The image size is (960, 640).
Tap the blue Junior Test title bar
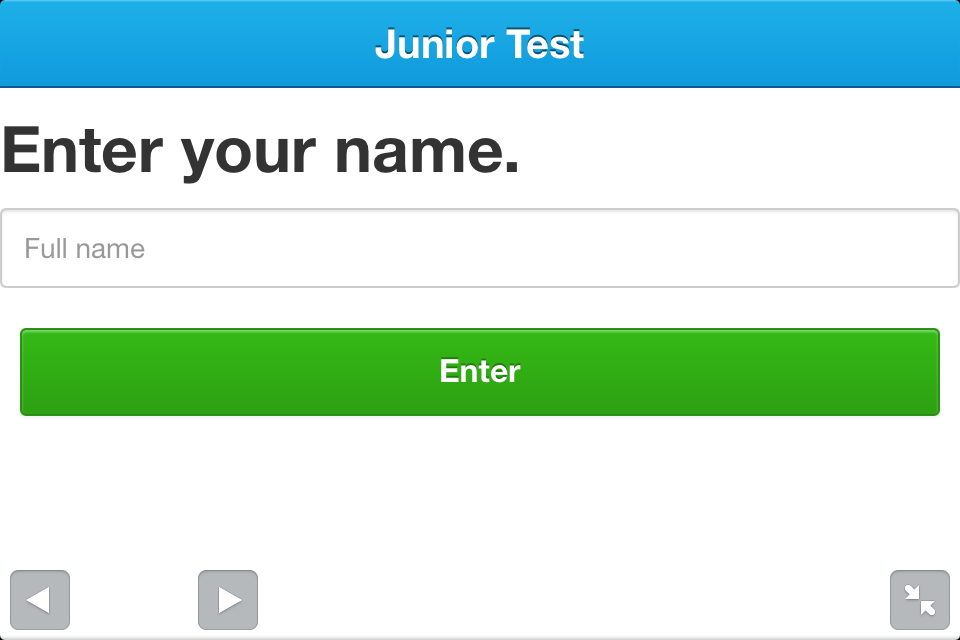click(480, 44)
